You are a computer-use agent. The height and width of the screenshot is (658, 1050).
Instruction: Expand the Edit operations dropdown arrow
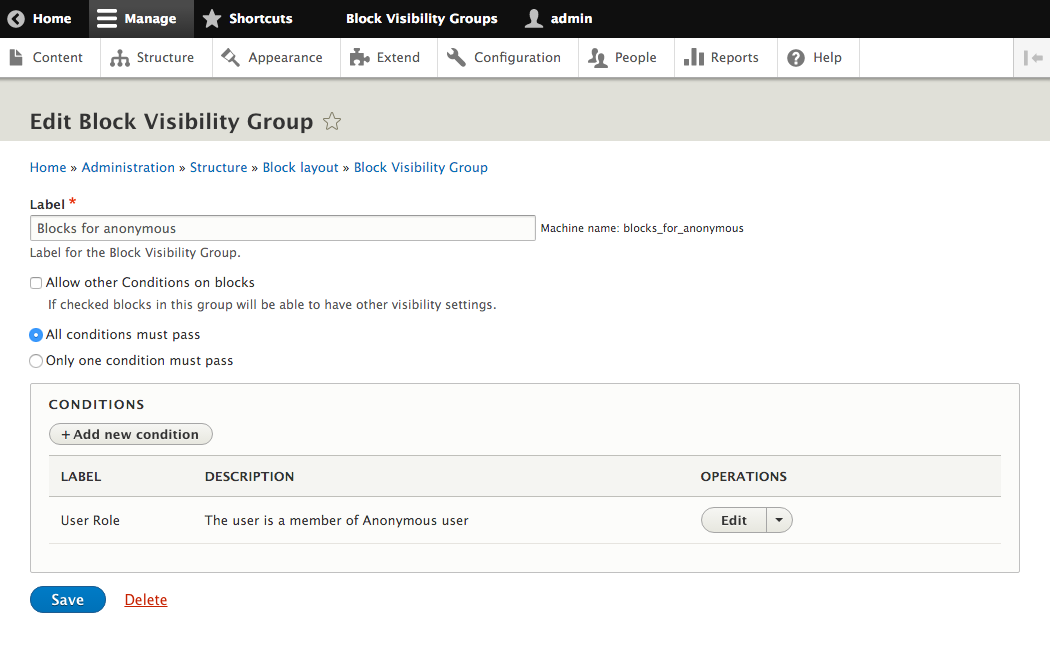point(778,520)
